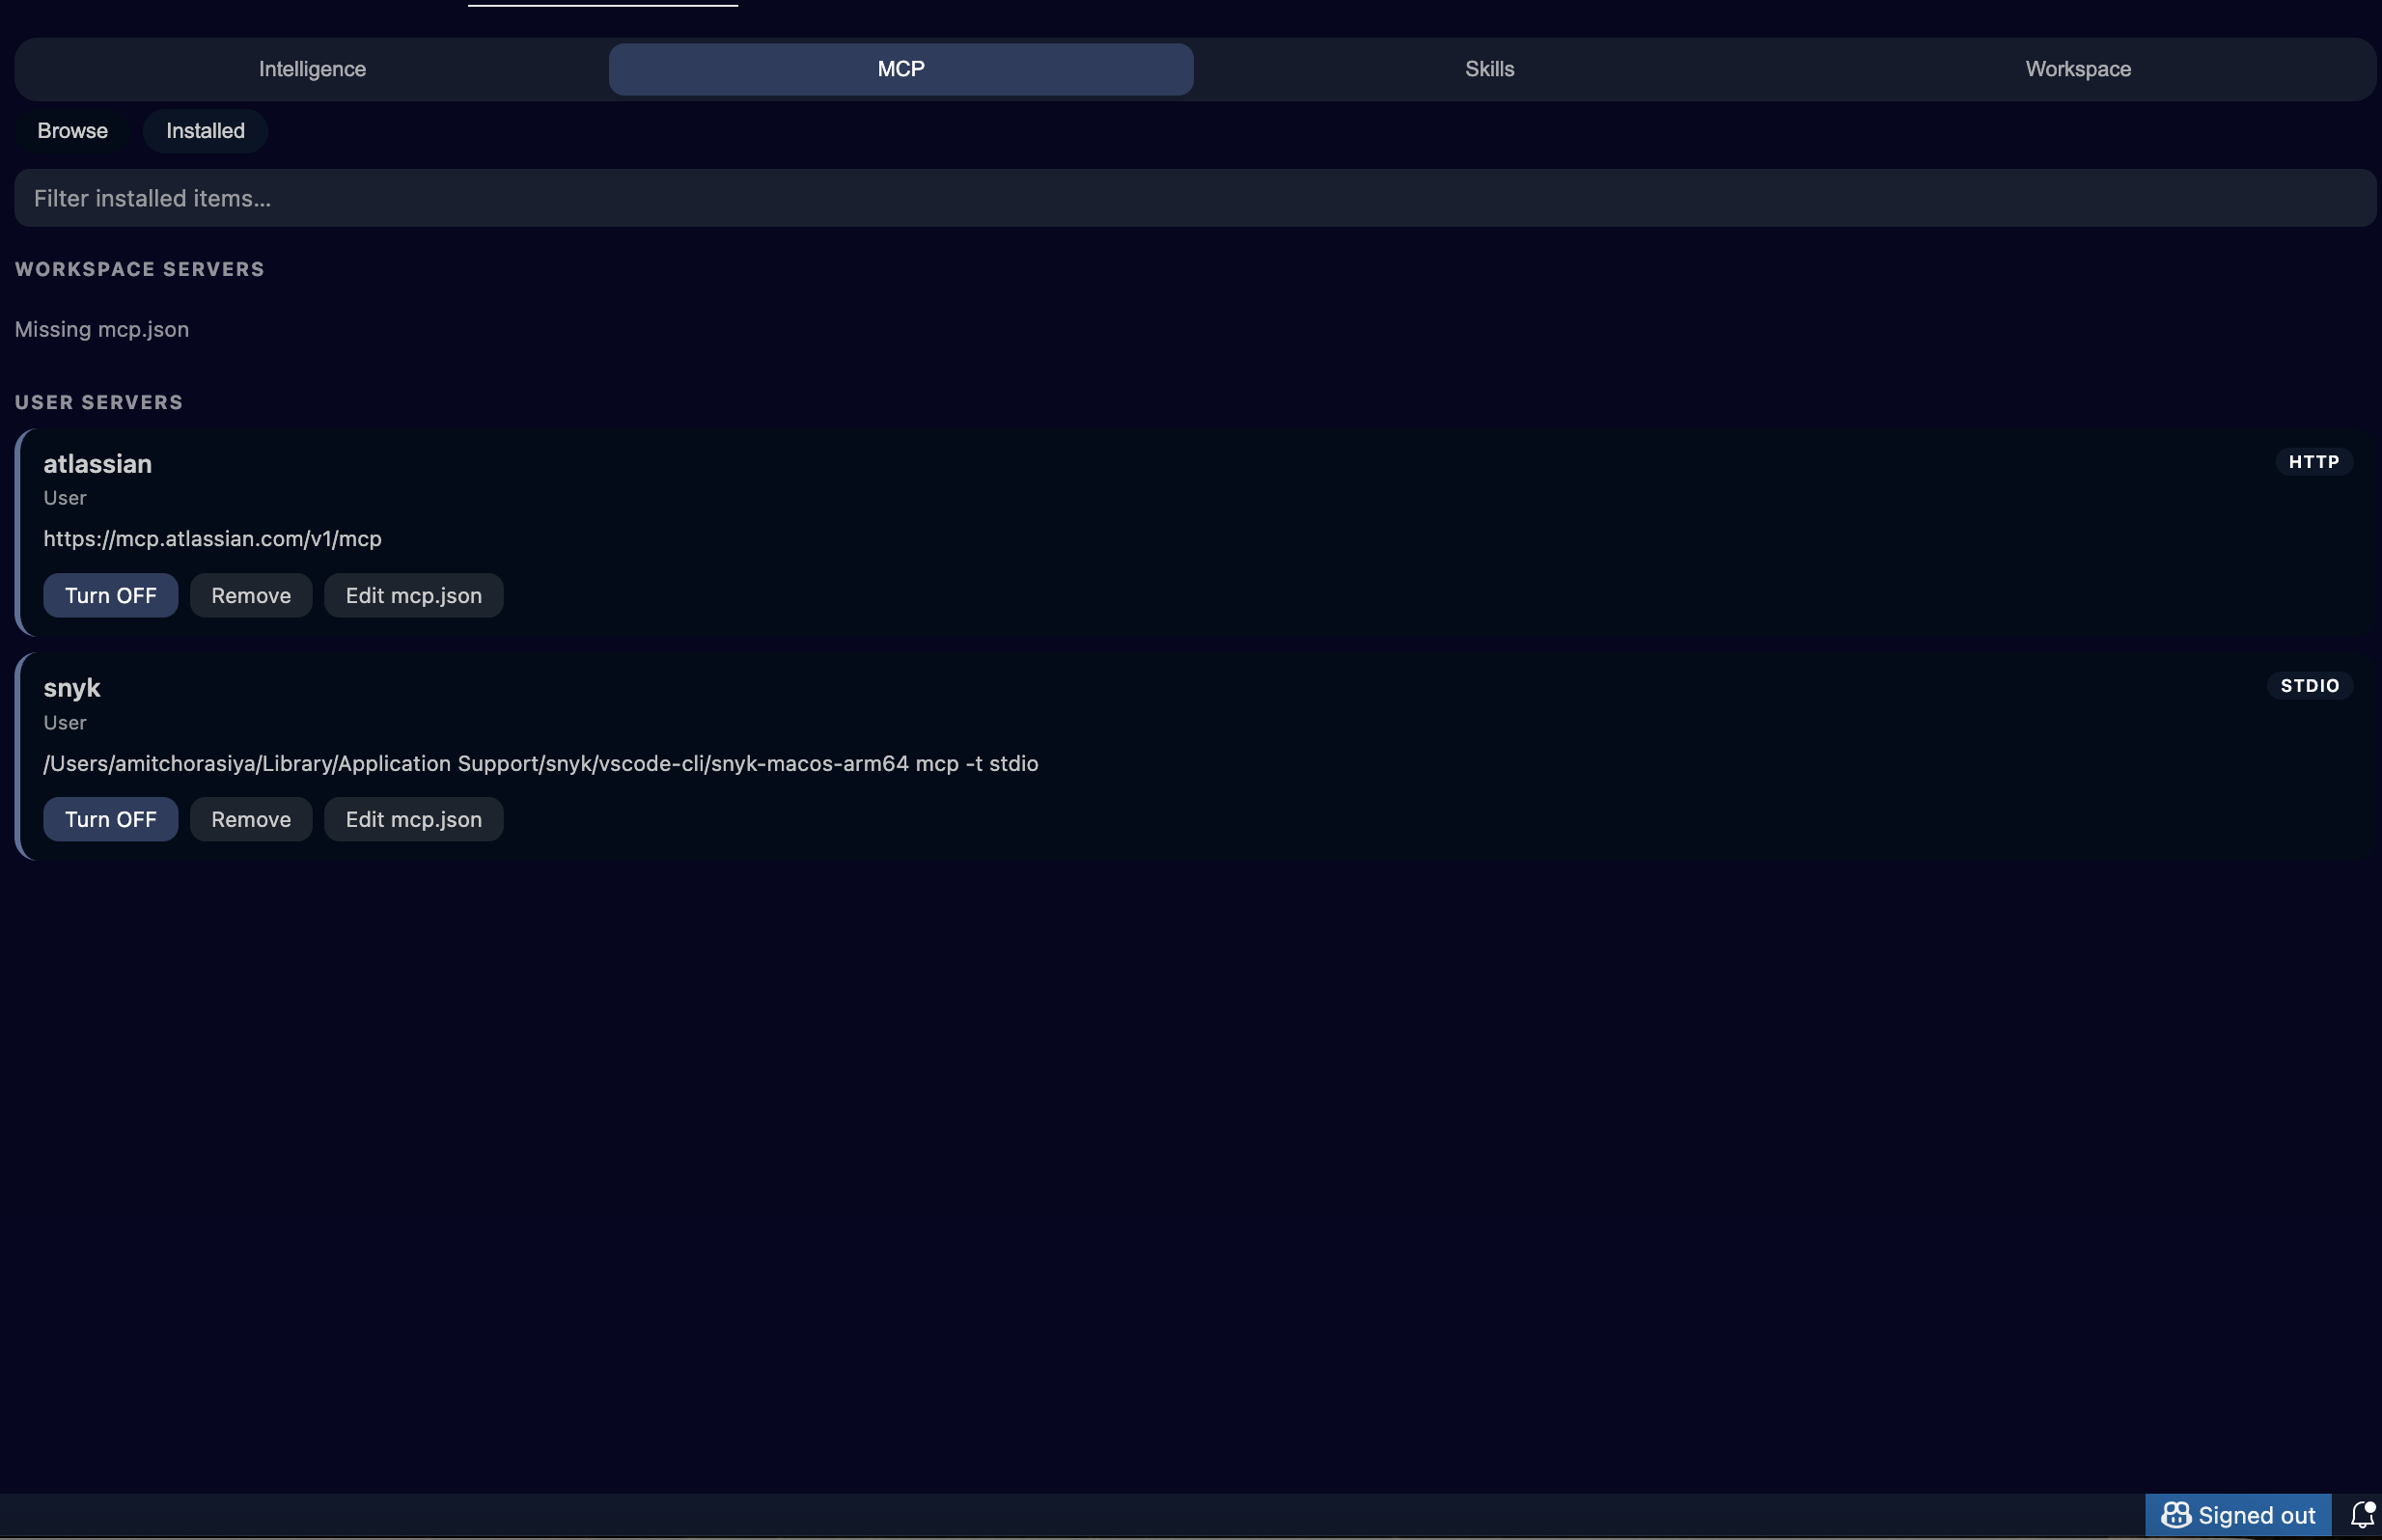The height and width of the screenshot is (1540, 2382).
Task: Switch to the Intelligence tab
Action: pos(311,69)
